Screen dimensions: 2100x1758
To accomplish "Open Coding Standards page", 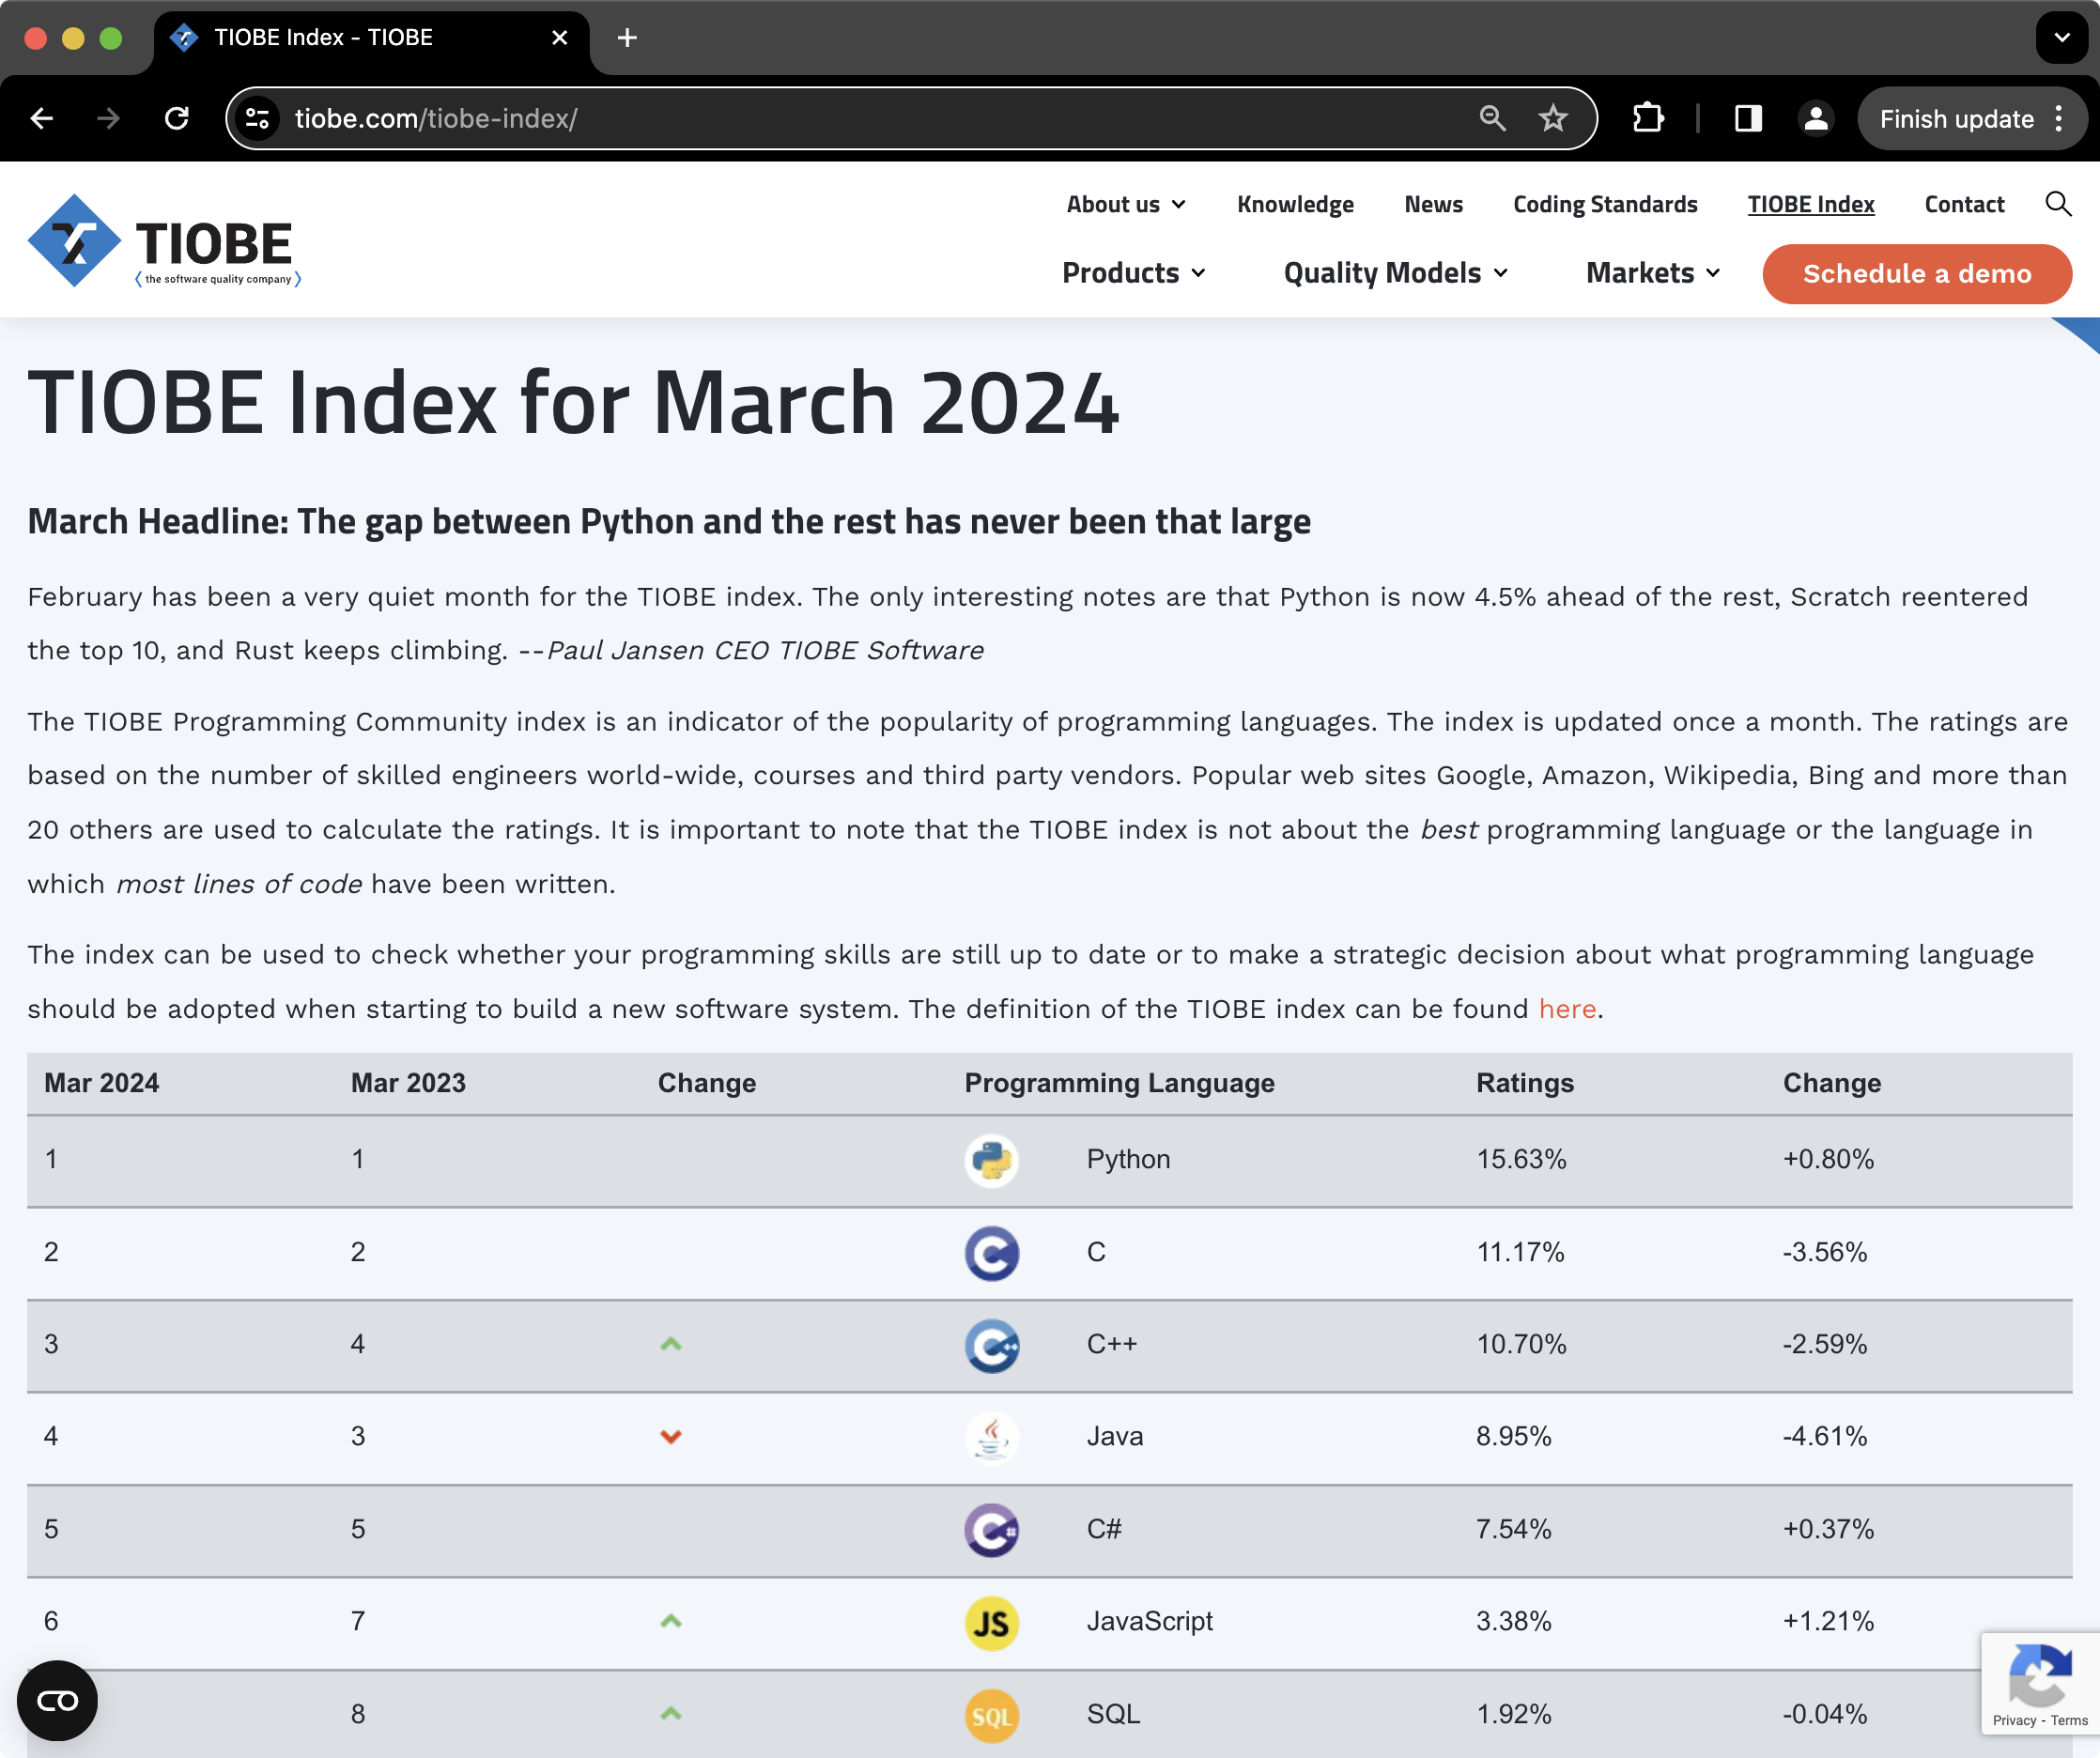I will (x=1605, y=204).
